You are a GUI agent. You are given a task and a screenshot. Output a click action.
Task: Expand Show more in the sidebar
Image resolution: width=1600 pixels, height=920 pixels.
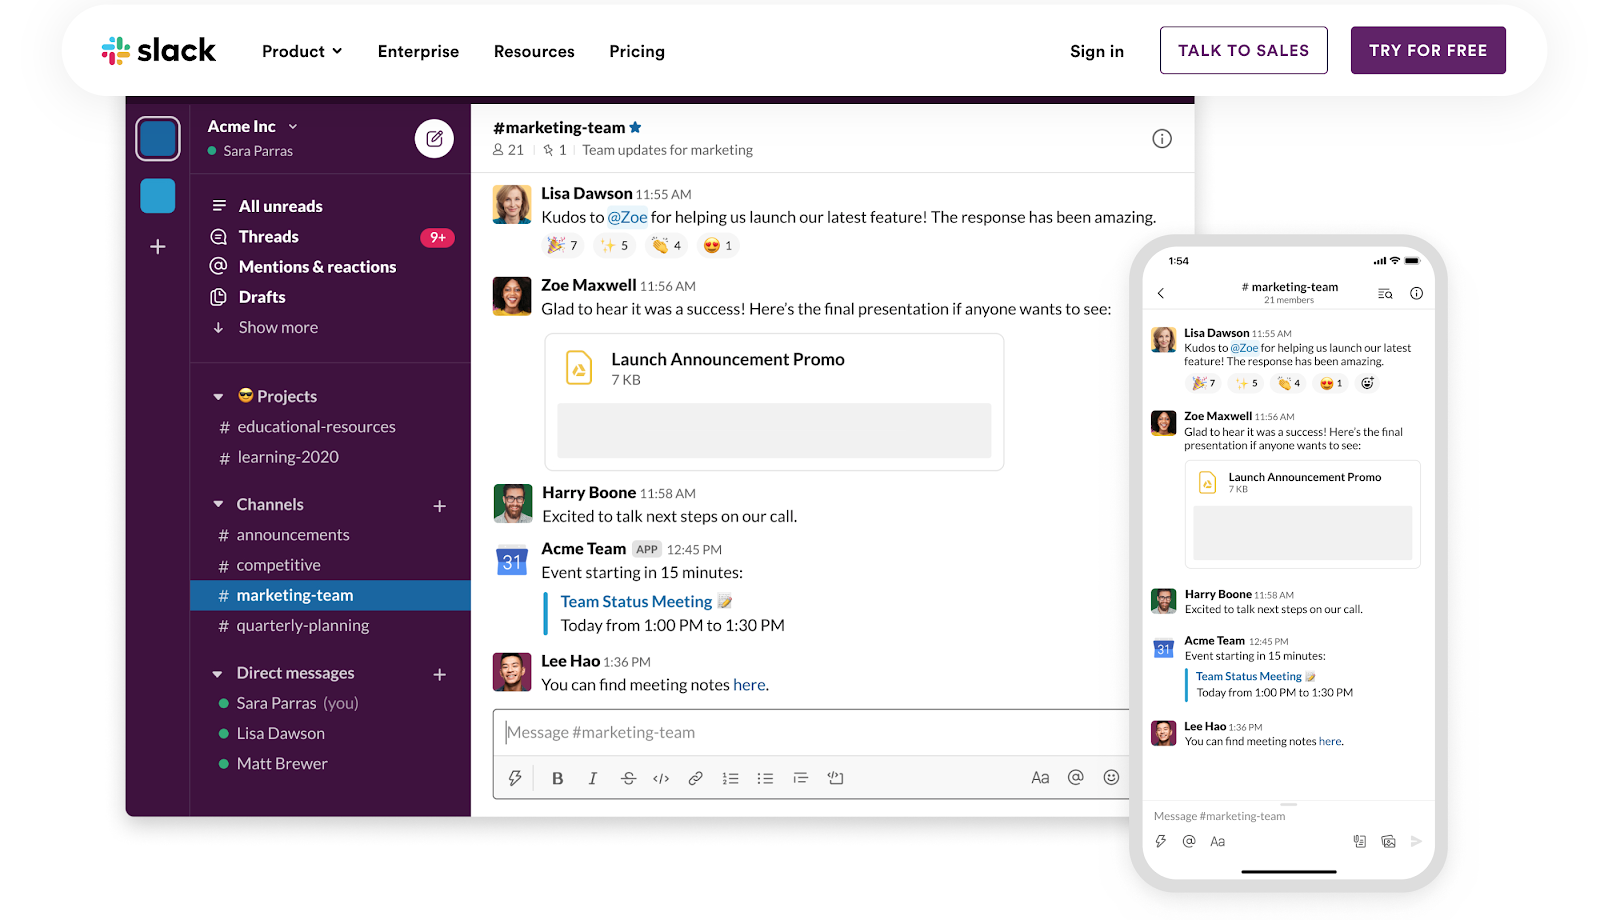click(x=265, y=327)
